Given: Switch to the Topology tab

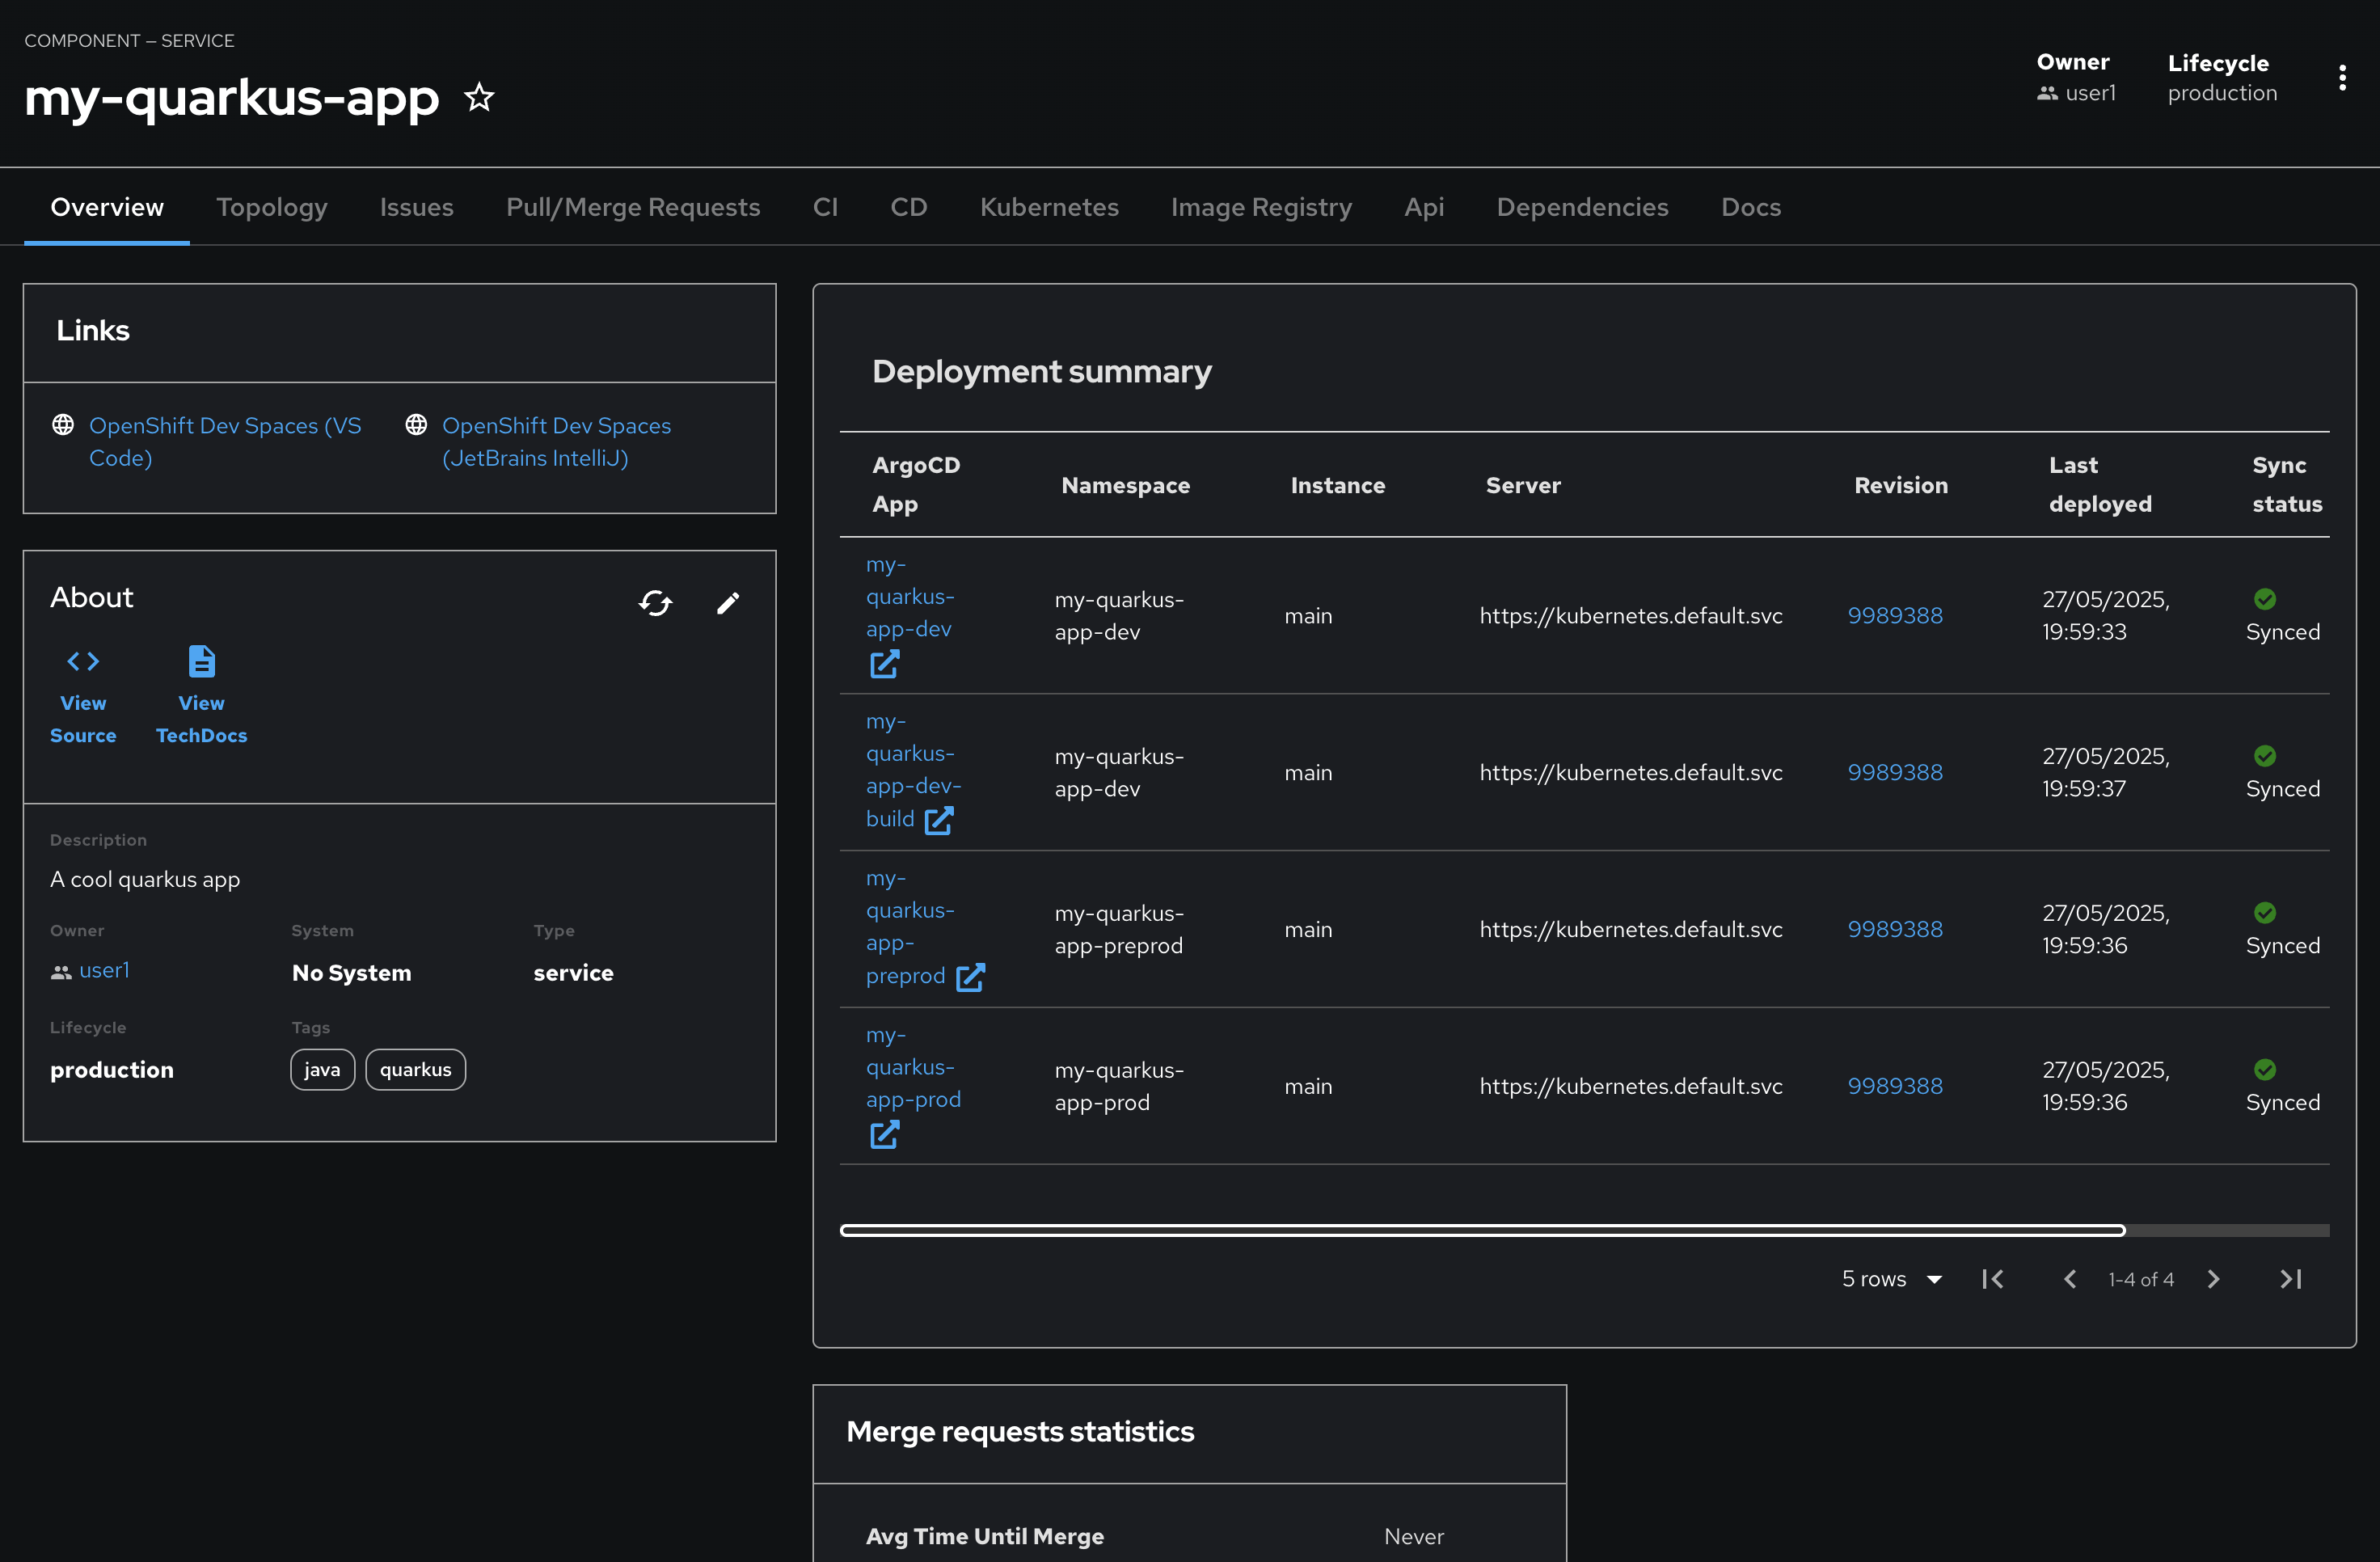Looking at the screenshot, I should tap(272, 207).
